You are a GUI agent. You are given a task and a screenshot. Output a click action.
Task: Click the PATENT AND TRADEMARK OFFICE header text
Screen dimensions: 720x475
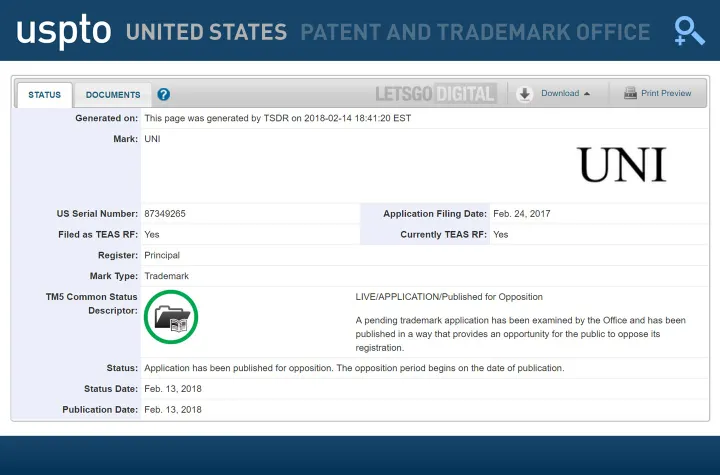click(475, 32)
